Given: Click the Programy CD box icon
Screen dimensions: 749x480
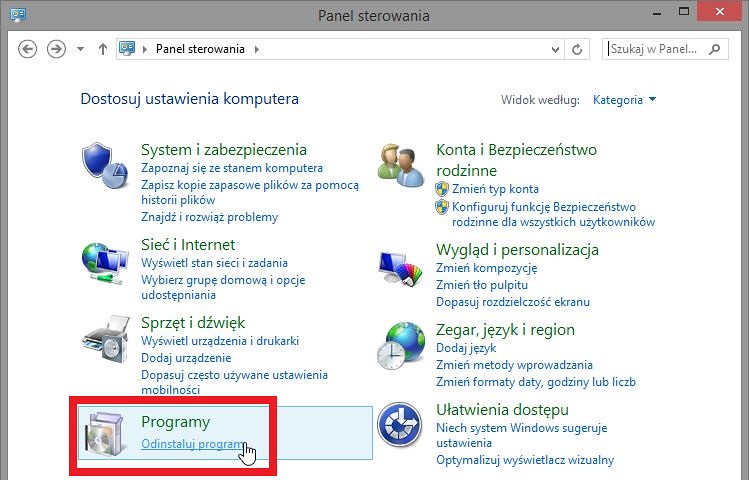Looking at the screenshot, I should pyautogui.click(x=105, y=433).
